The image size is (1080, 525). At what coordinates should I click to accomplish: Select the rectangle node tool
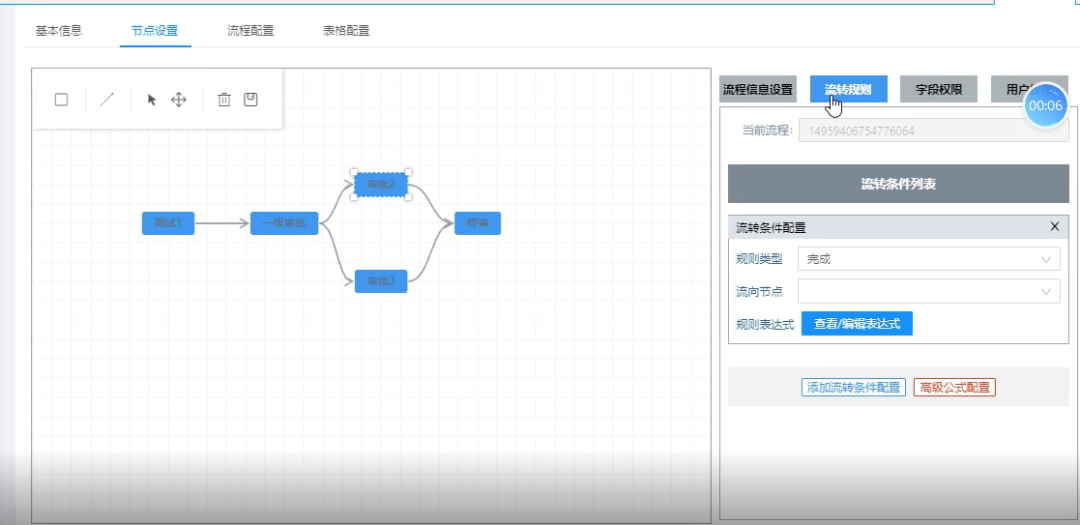[61, 99]
